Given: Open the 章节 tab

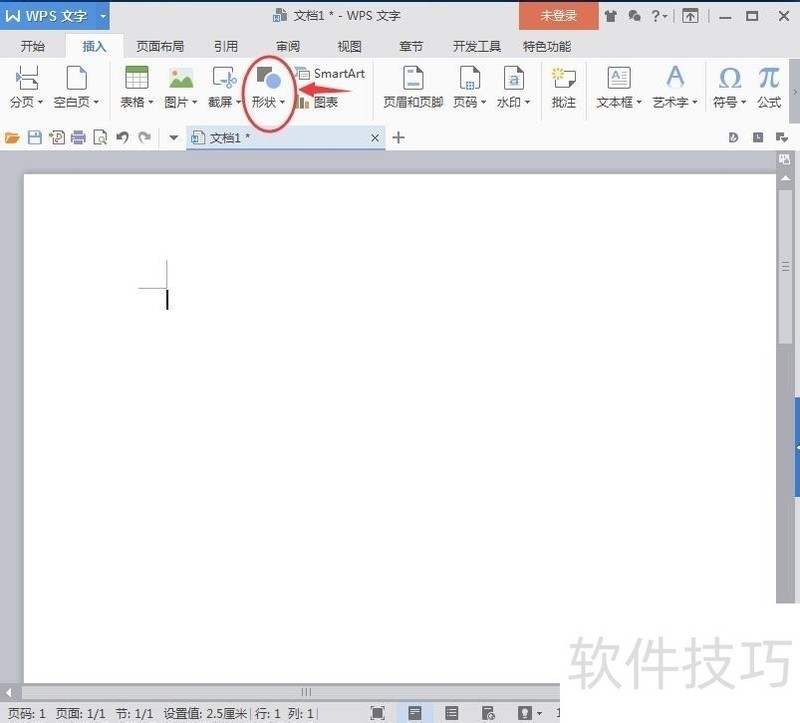Looking at the screenshot, I should click(x=411, y=46).
